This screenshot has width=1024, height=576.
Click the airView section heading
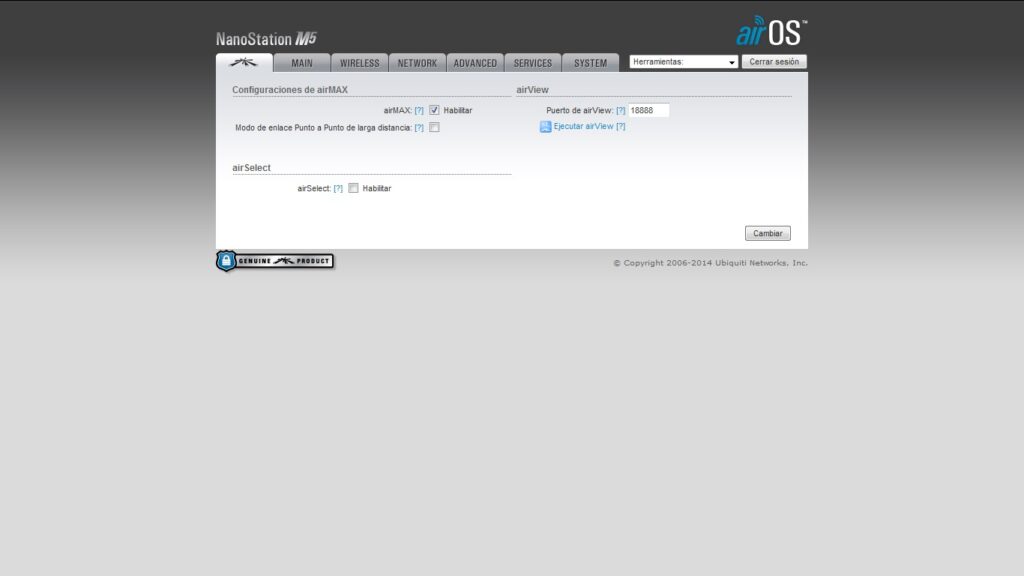click(x=532, y=89)
